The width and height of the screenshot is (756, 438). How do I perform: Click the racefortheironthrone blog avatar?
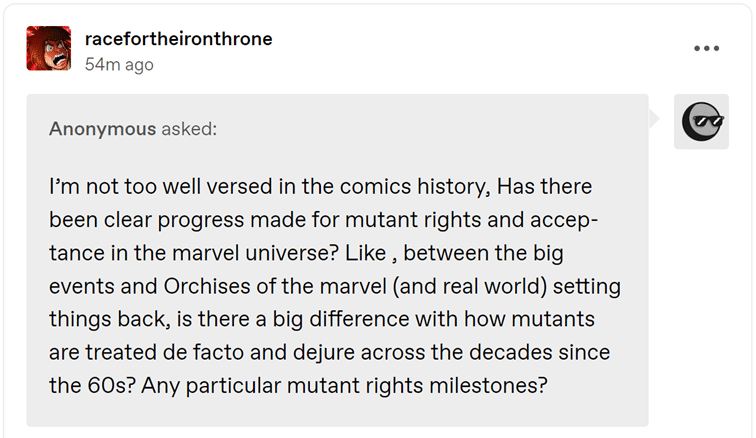tap(49, 48)
